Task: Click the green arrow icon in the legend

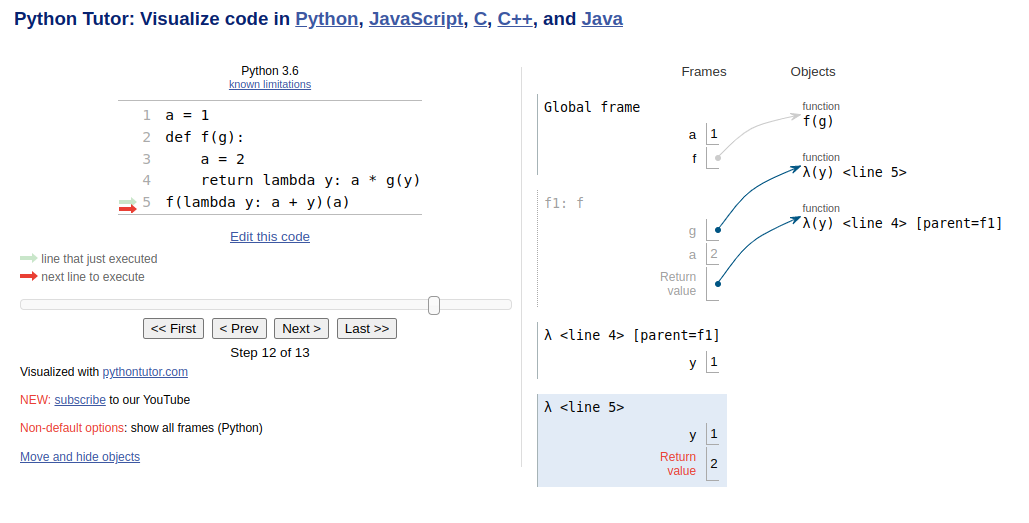Action: [x=28, y=258]
